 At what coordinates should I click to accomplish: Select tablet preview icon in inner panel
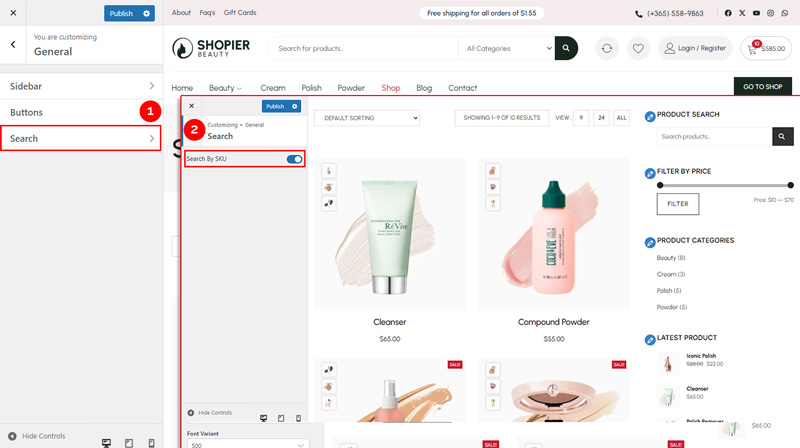click(281, 418)
